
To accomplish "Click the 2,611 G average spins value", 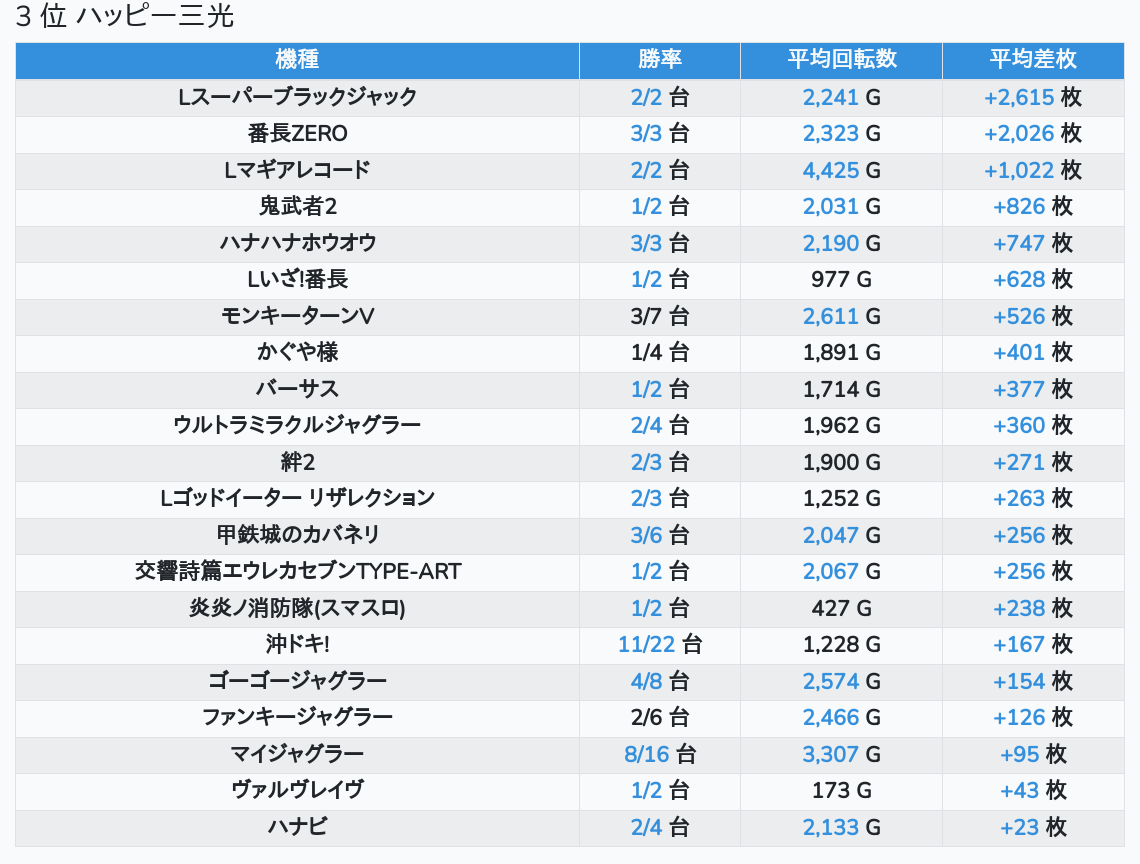I will point(841,316).
